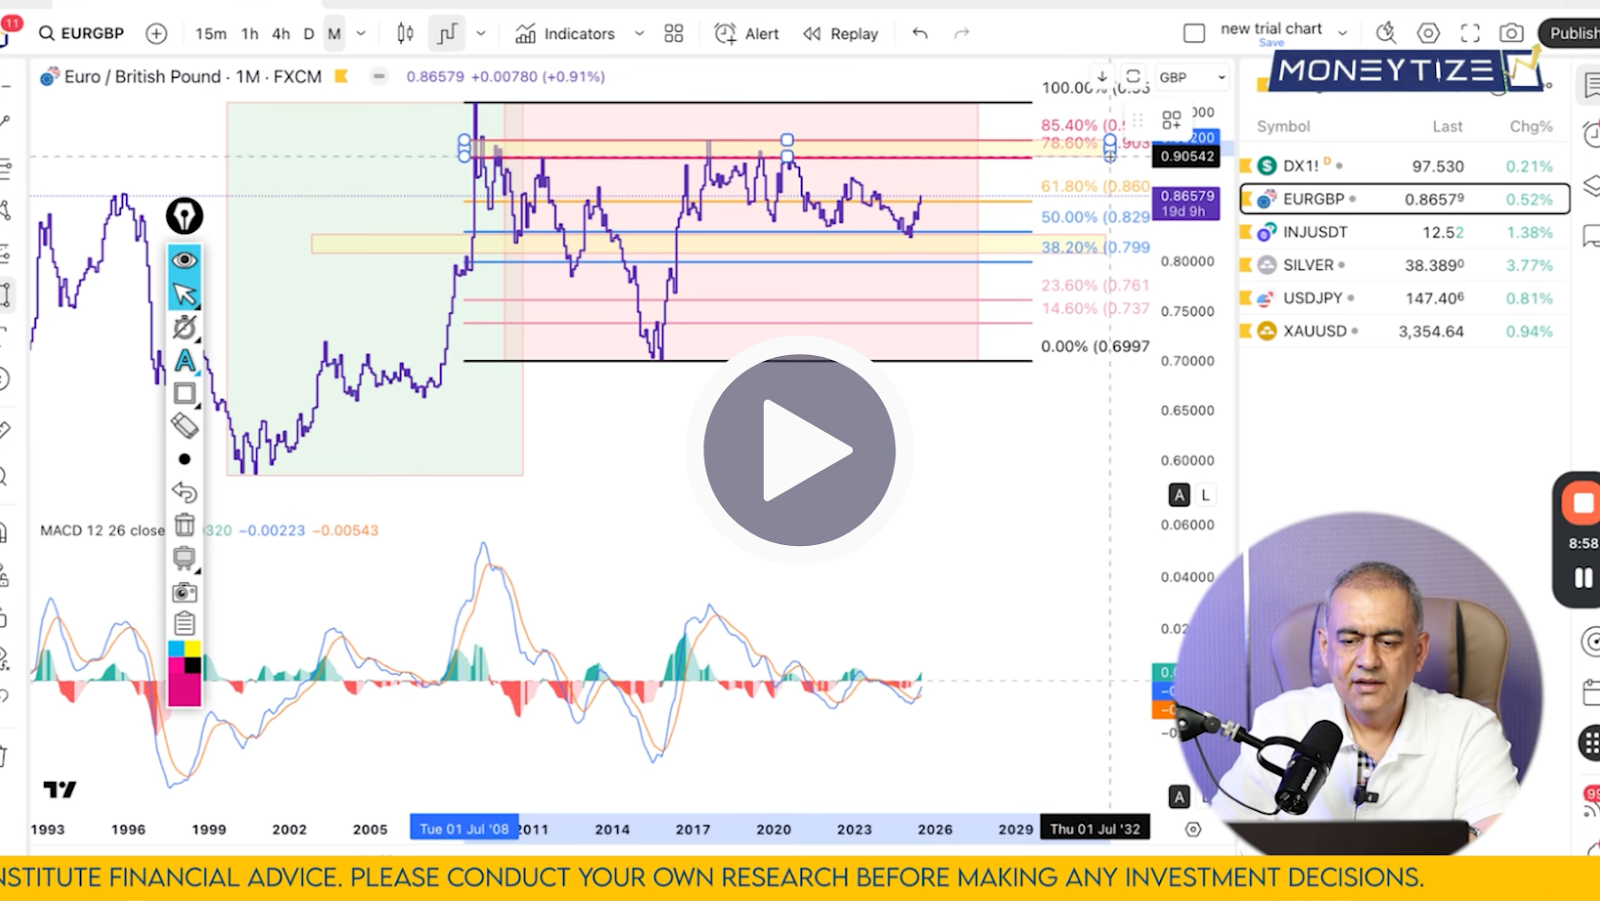Toggle auto scale A button on price axis

tap(1179, 495)
